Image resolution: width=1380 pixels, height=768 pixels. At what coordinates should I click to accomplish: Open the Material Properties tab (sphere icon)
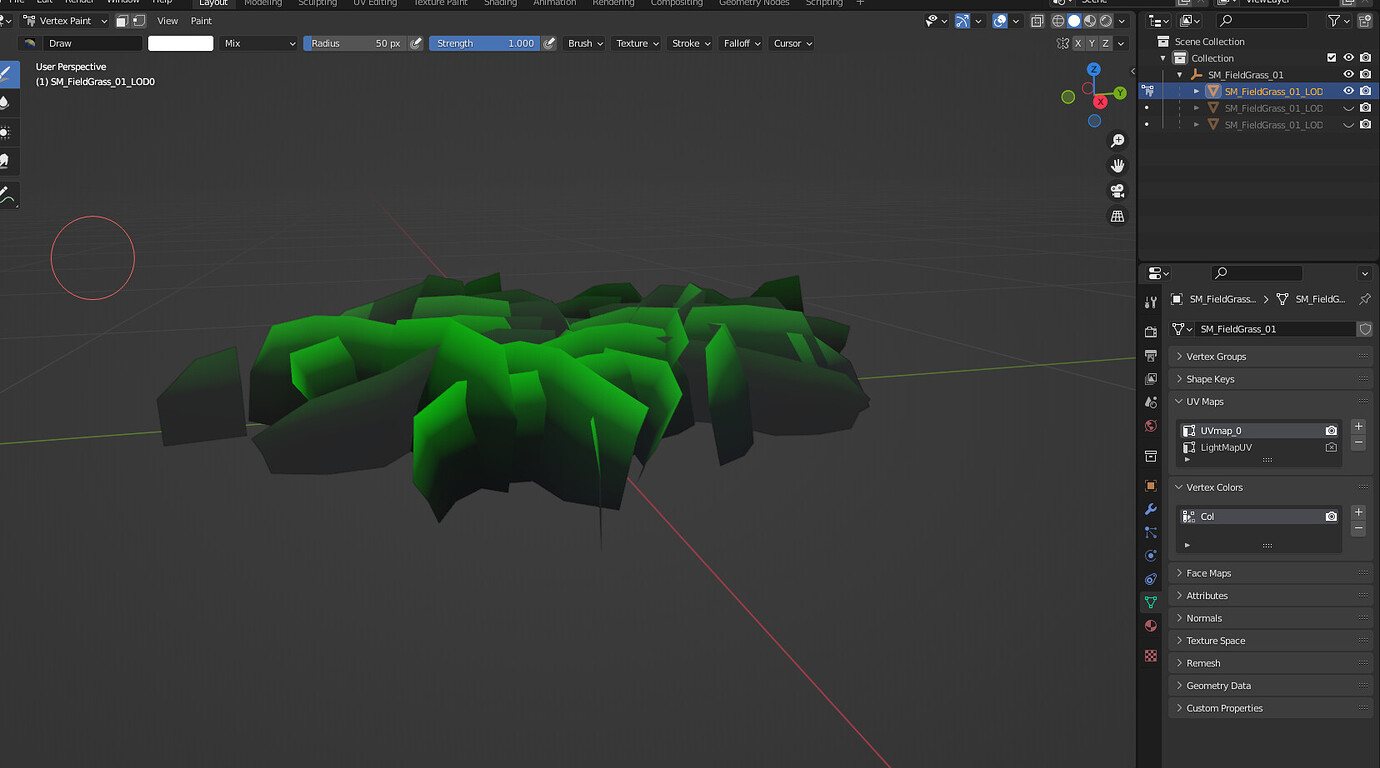tap(1150, 625)
